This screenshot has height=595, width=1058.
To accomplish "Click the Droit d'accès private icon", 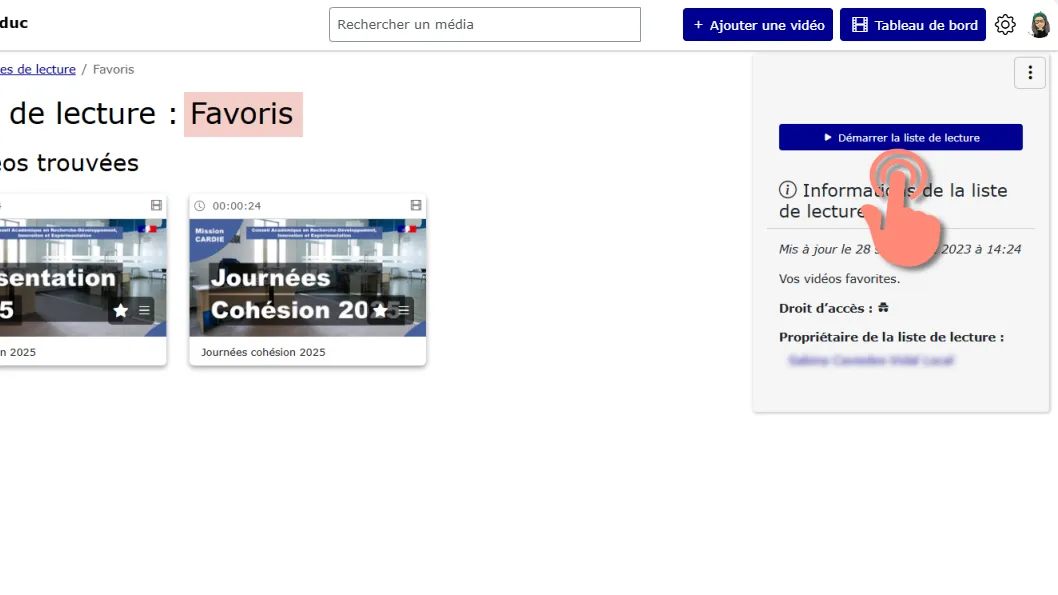I will [883, 308].
